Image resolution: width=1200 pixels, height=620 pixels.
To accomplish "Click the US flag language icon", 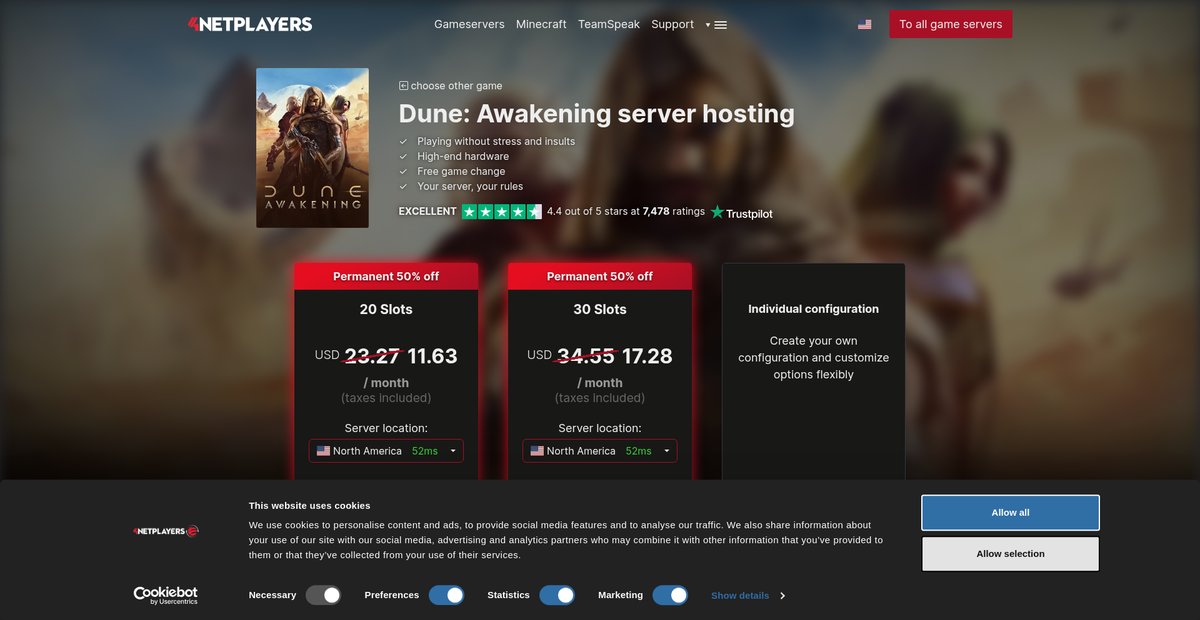I will 864,24.
